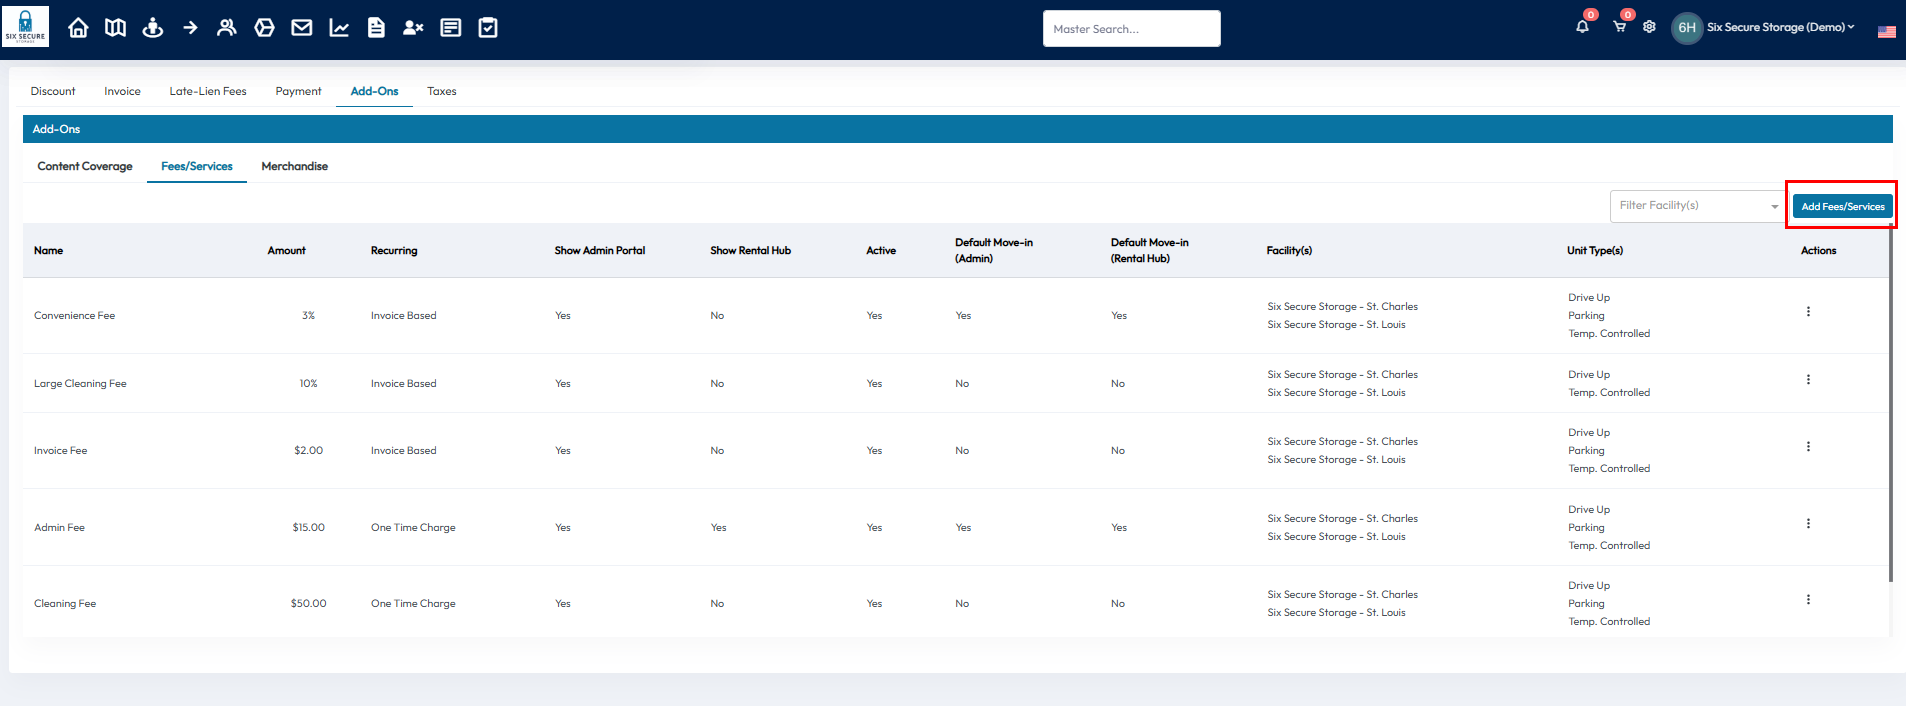Viewport: 1906px width, 706px height.
Task: Open Six Secure Storage (Demo) account menu
Action: (1779, 27)
